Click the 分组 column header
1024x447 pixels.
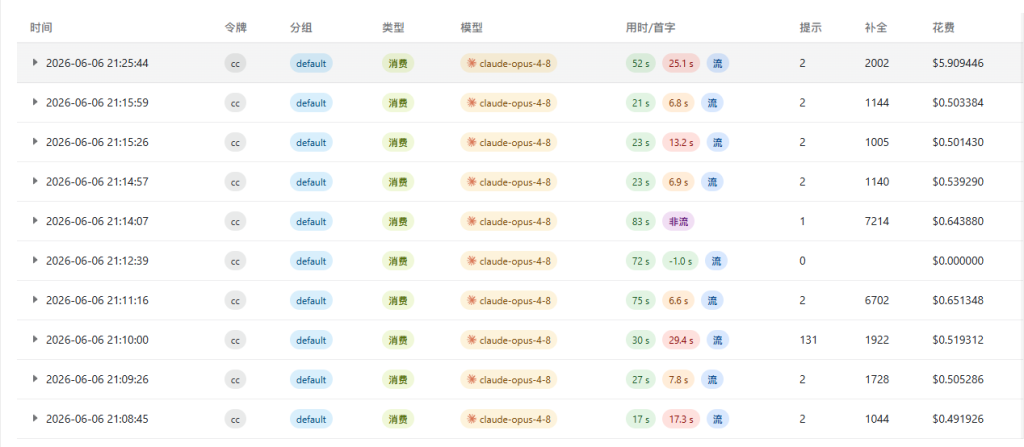[x=301, y=28]
